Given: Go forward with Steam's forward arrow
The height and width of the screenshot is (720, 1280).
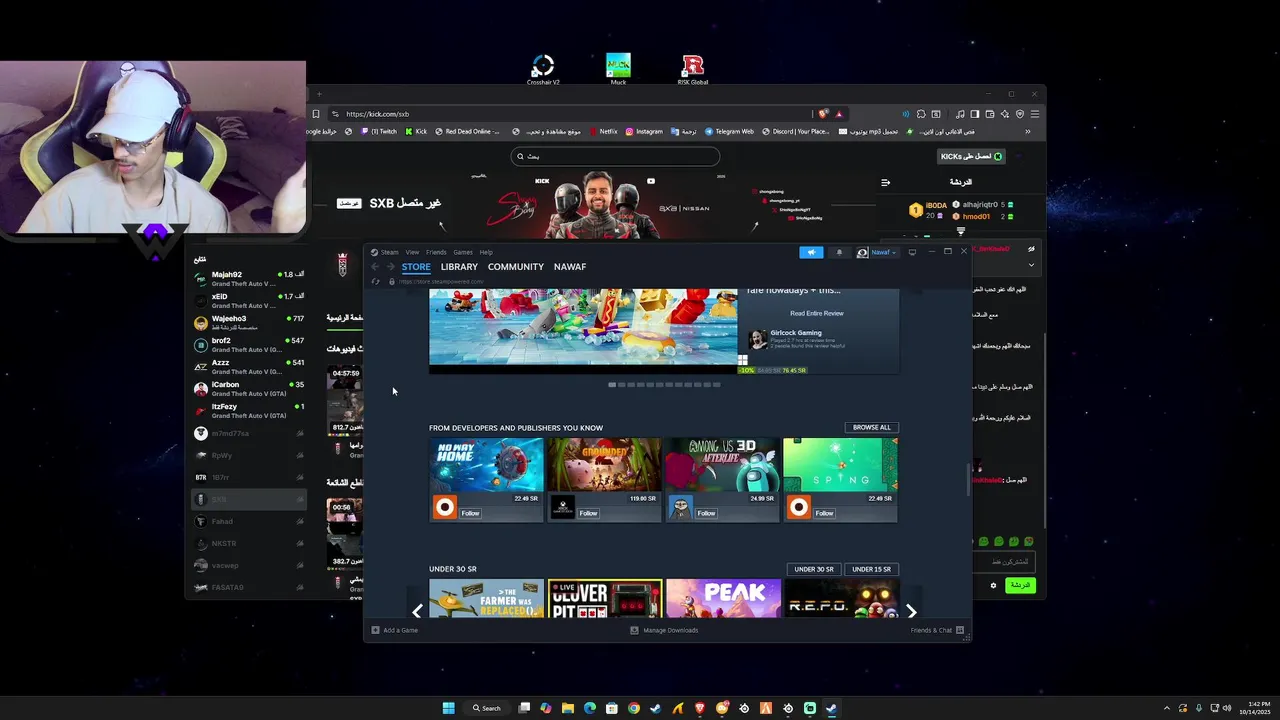Looking at the screenshot, I should (390, 267).
